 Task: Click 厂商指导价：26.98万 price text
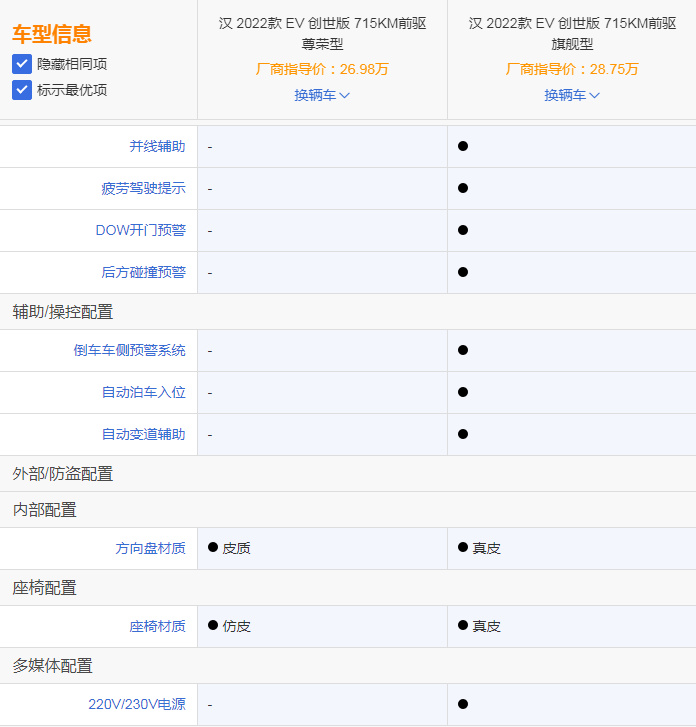[x=322, y=69]
